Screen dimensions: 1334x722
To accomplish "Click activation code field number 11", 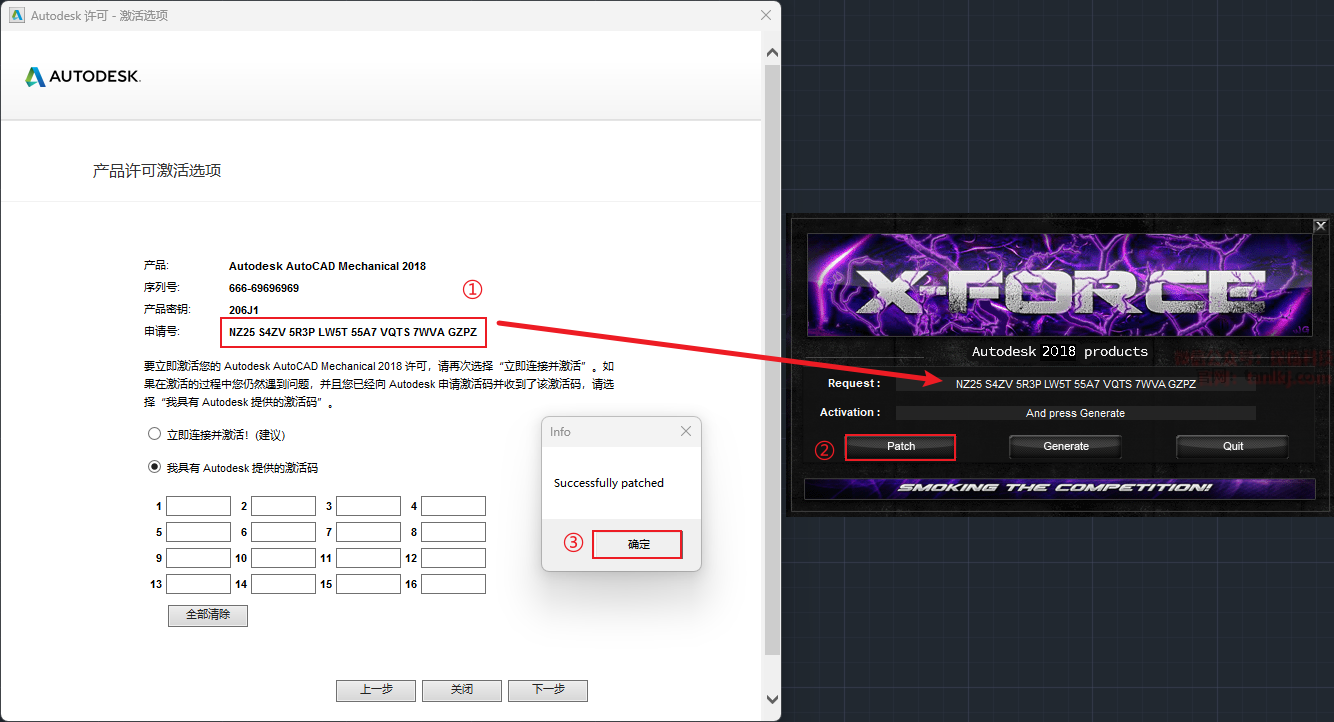I will point(368,558).
